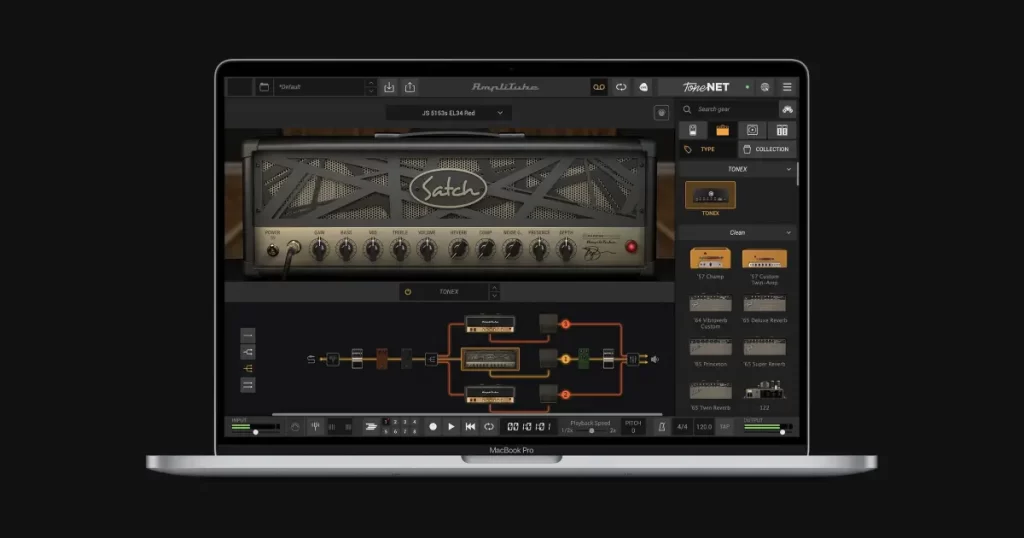
Task: Choose the single serial chain routing icon
Action: [248, 336]
